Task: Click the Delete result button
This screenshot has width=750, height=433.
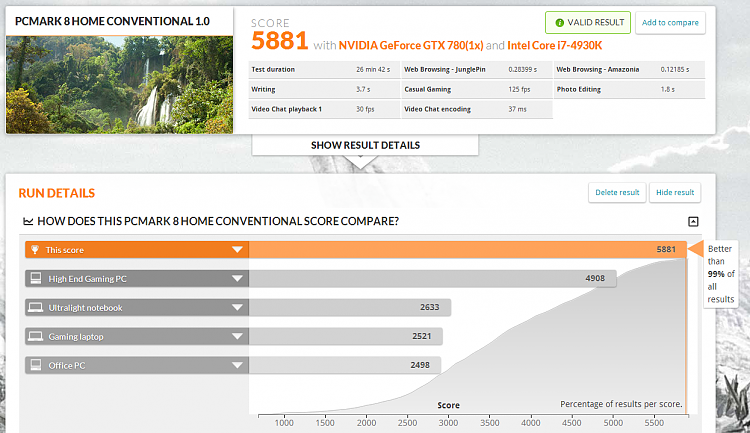Action: [x=617, y=192]
